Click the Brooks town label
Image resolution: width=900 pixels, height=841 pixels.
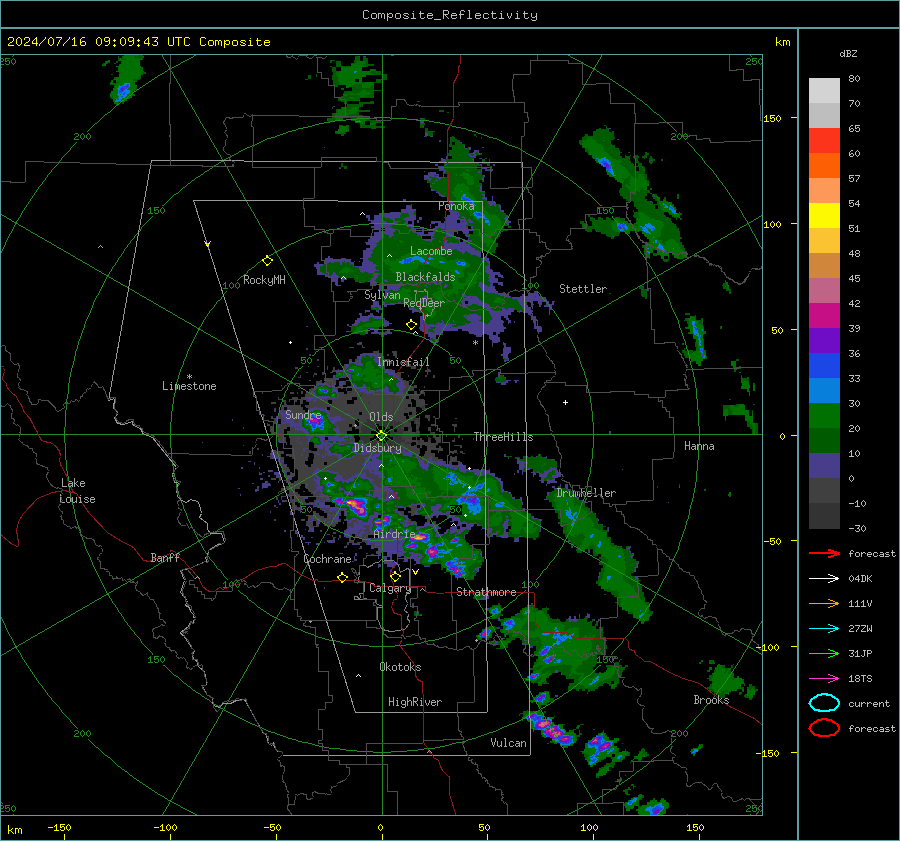point(711,700)
